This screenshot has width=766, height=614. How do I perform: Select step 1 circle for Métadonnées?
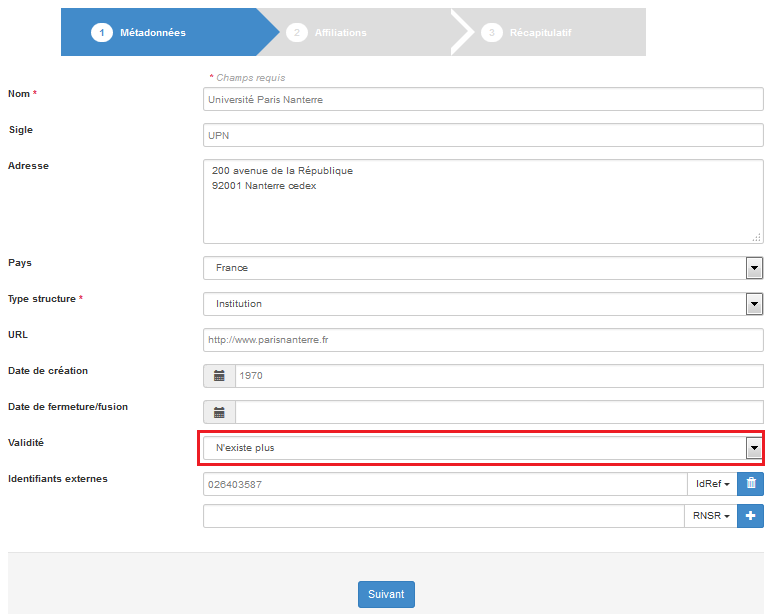(102, 33)
